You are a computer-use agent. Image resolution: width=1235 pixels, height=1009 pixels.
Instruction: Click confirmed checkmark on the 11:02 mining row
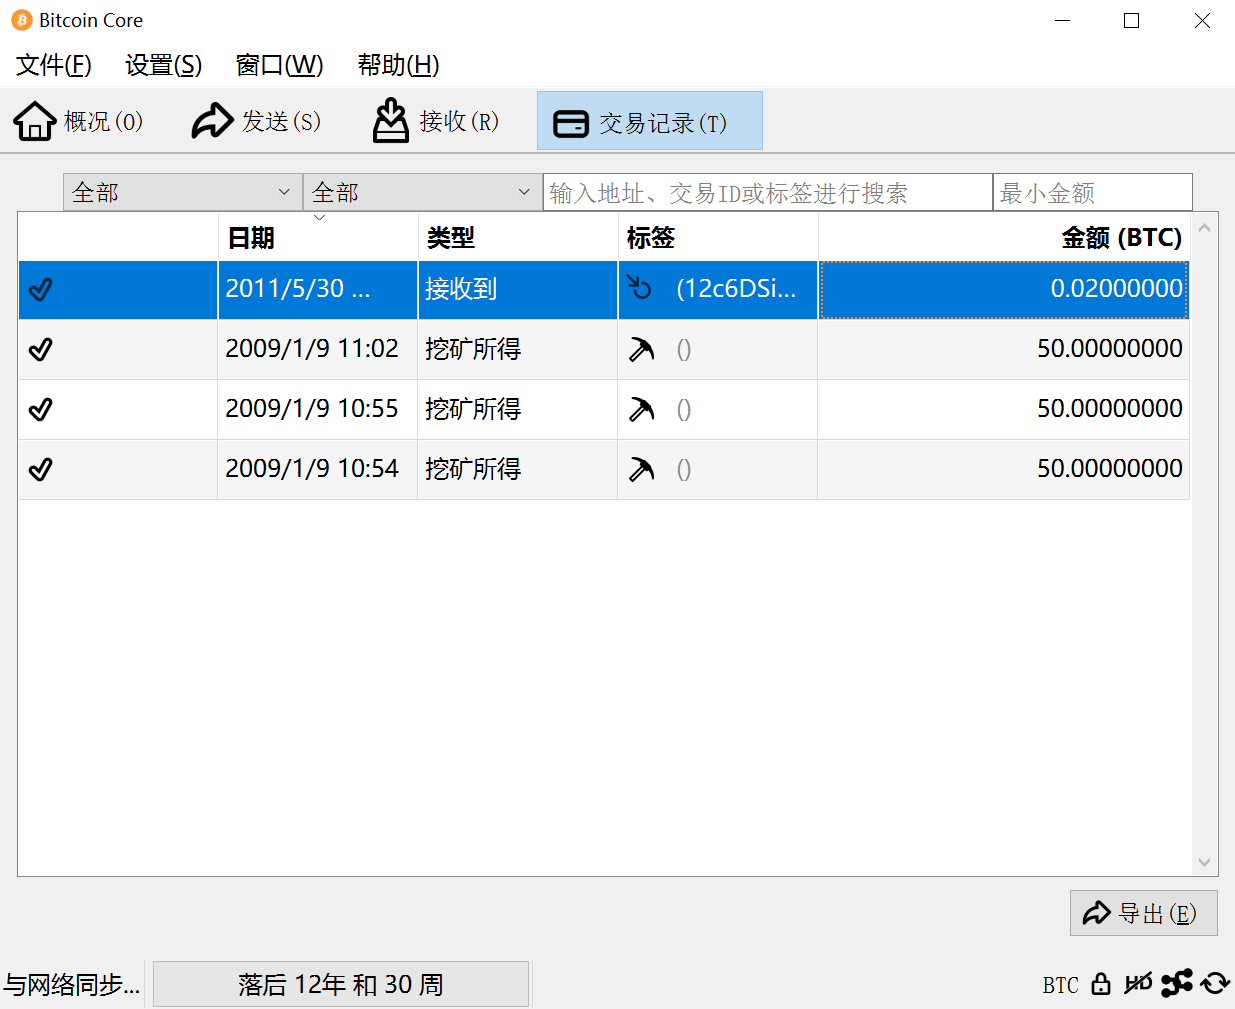(41, 350)
